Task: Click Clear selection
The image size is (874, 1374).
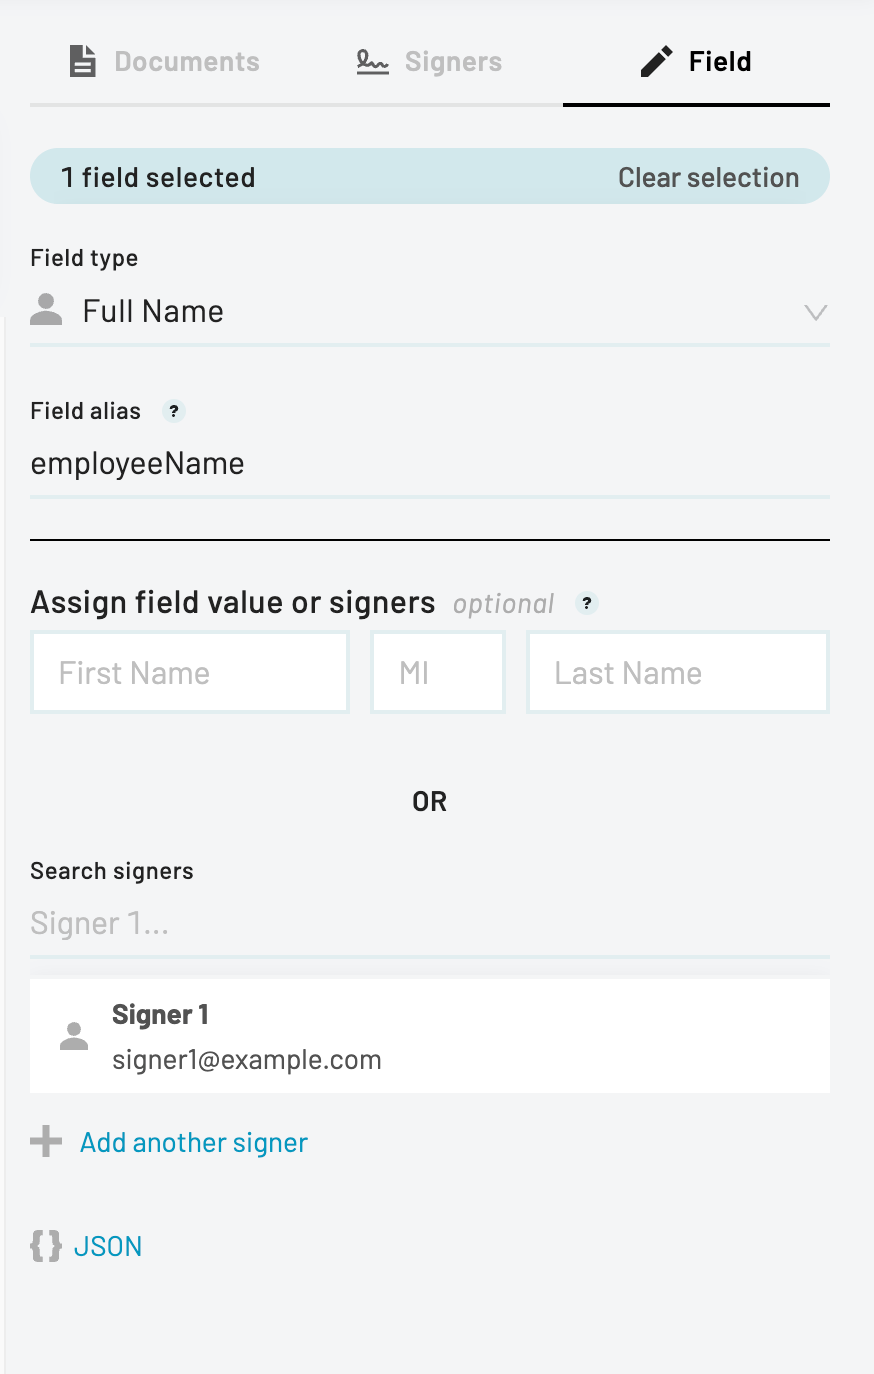Action: click(708, 178)
